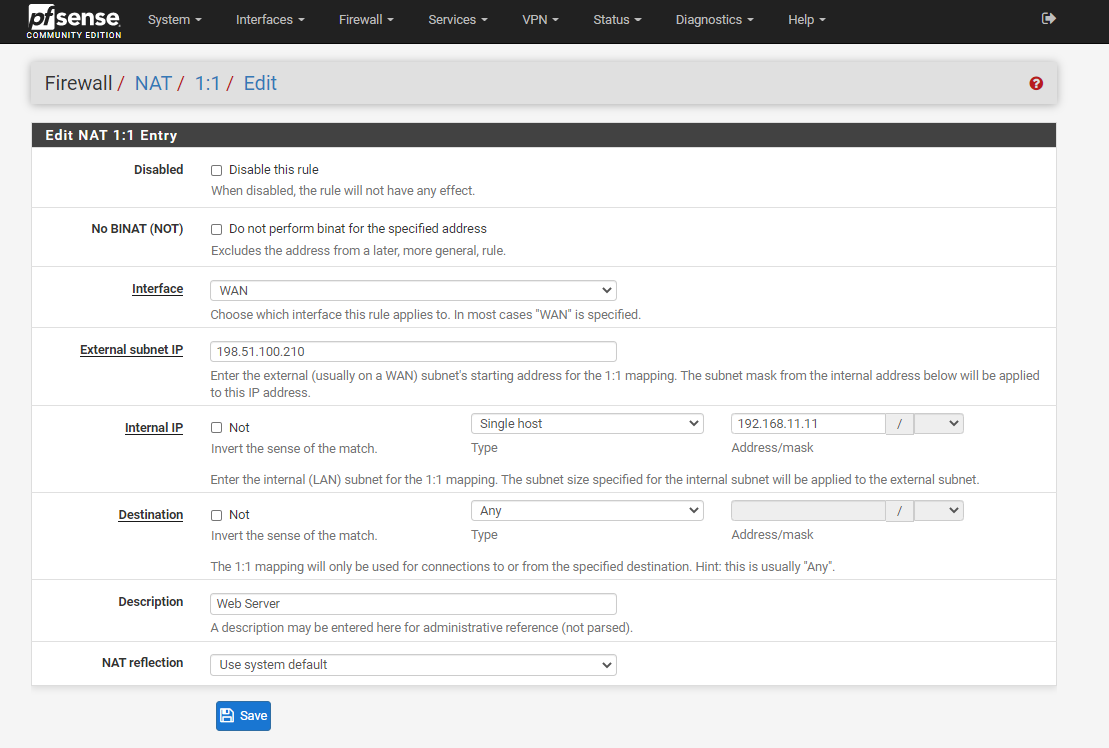Screen dimensions: 1109x748
Task: Click the Destination address field
Action: (x=808, y=510)
